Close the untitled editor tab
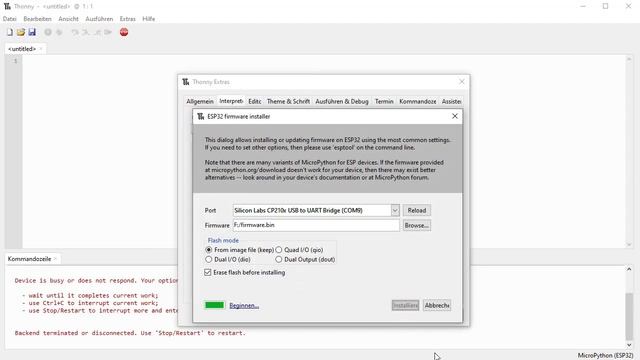 41,49
